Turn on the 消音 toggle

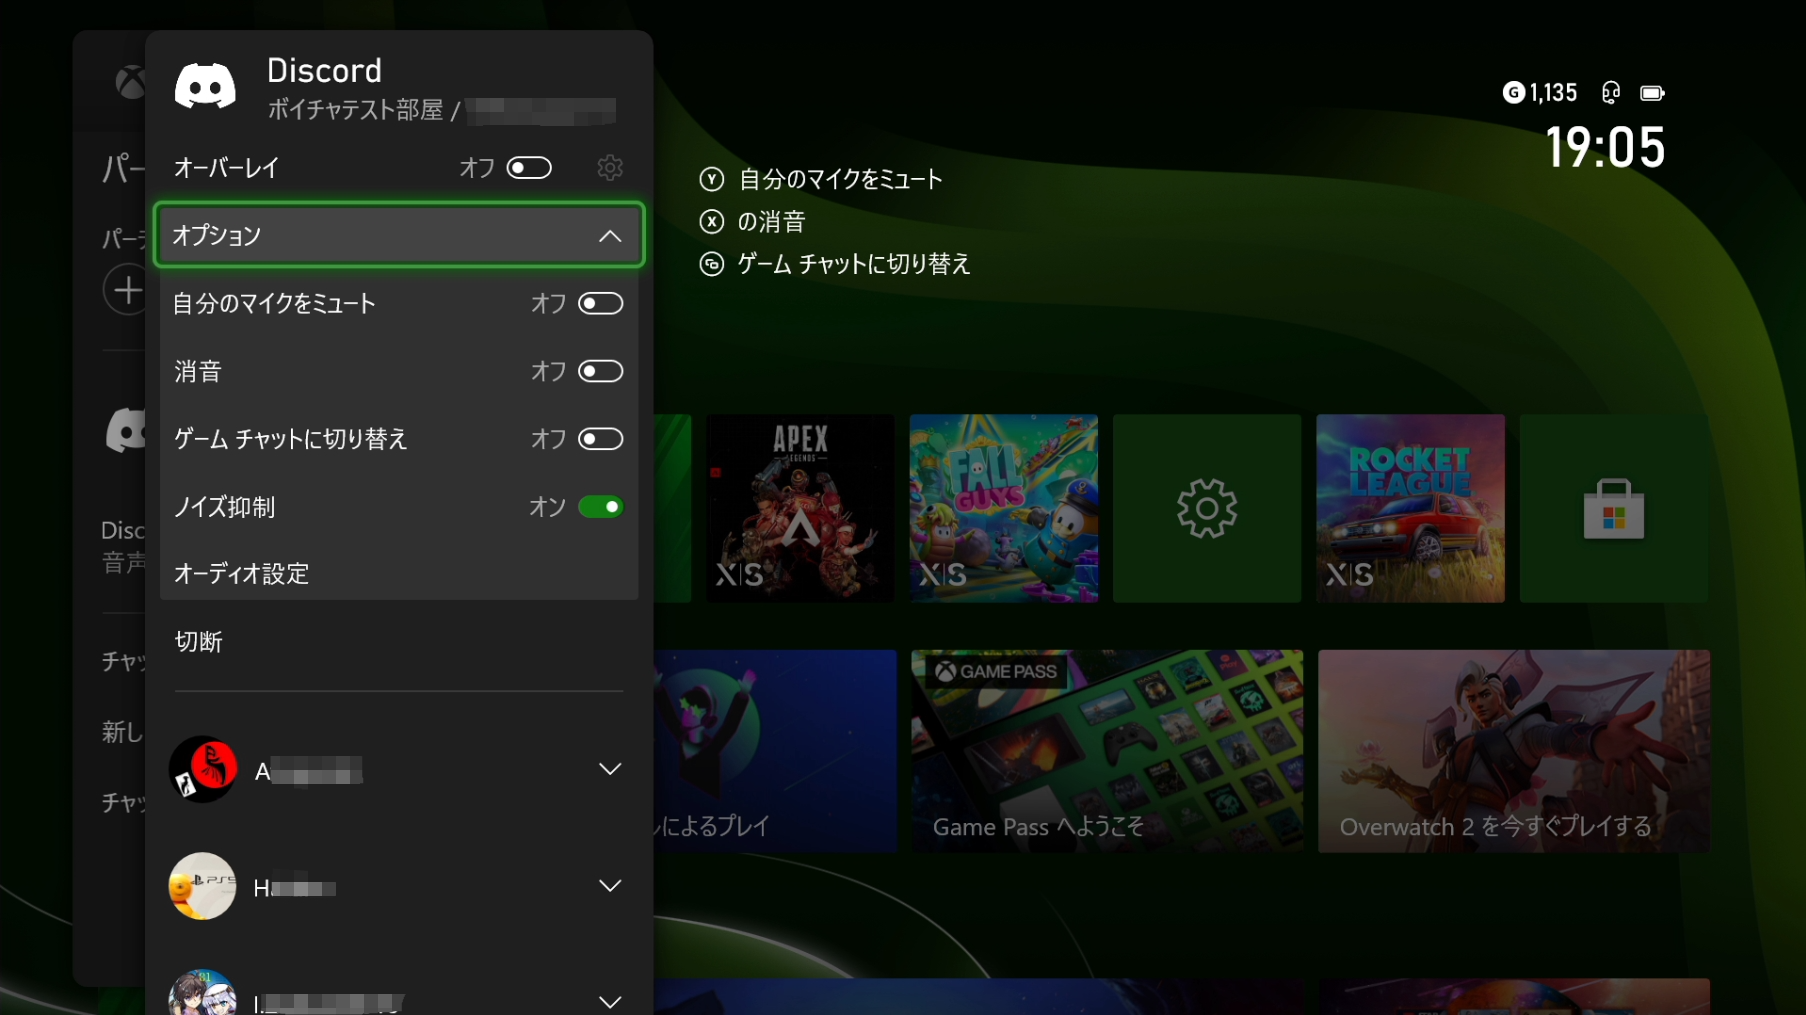[x=601, y=371]
